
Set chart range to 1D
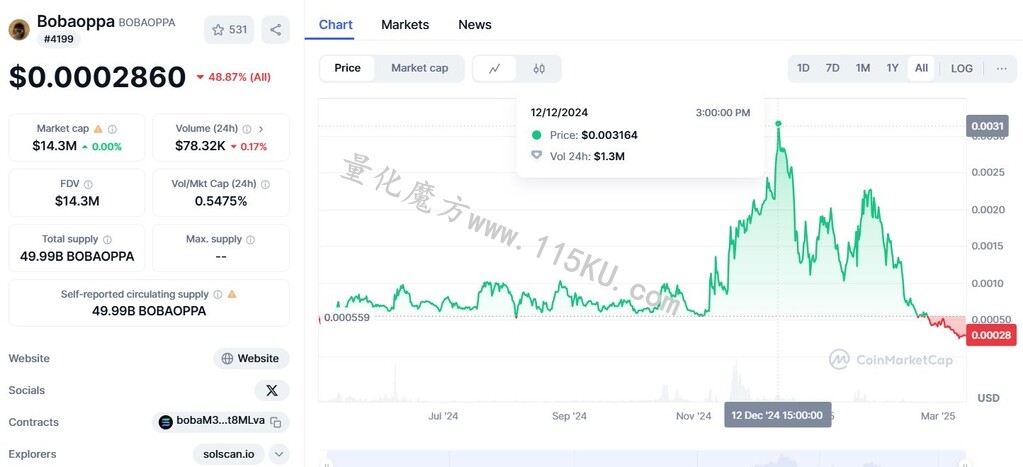click(x=803, y=68)
